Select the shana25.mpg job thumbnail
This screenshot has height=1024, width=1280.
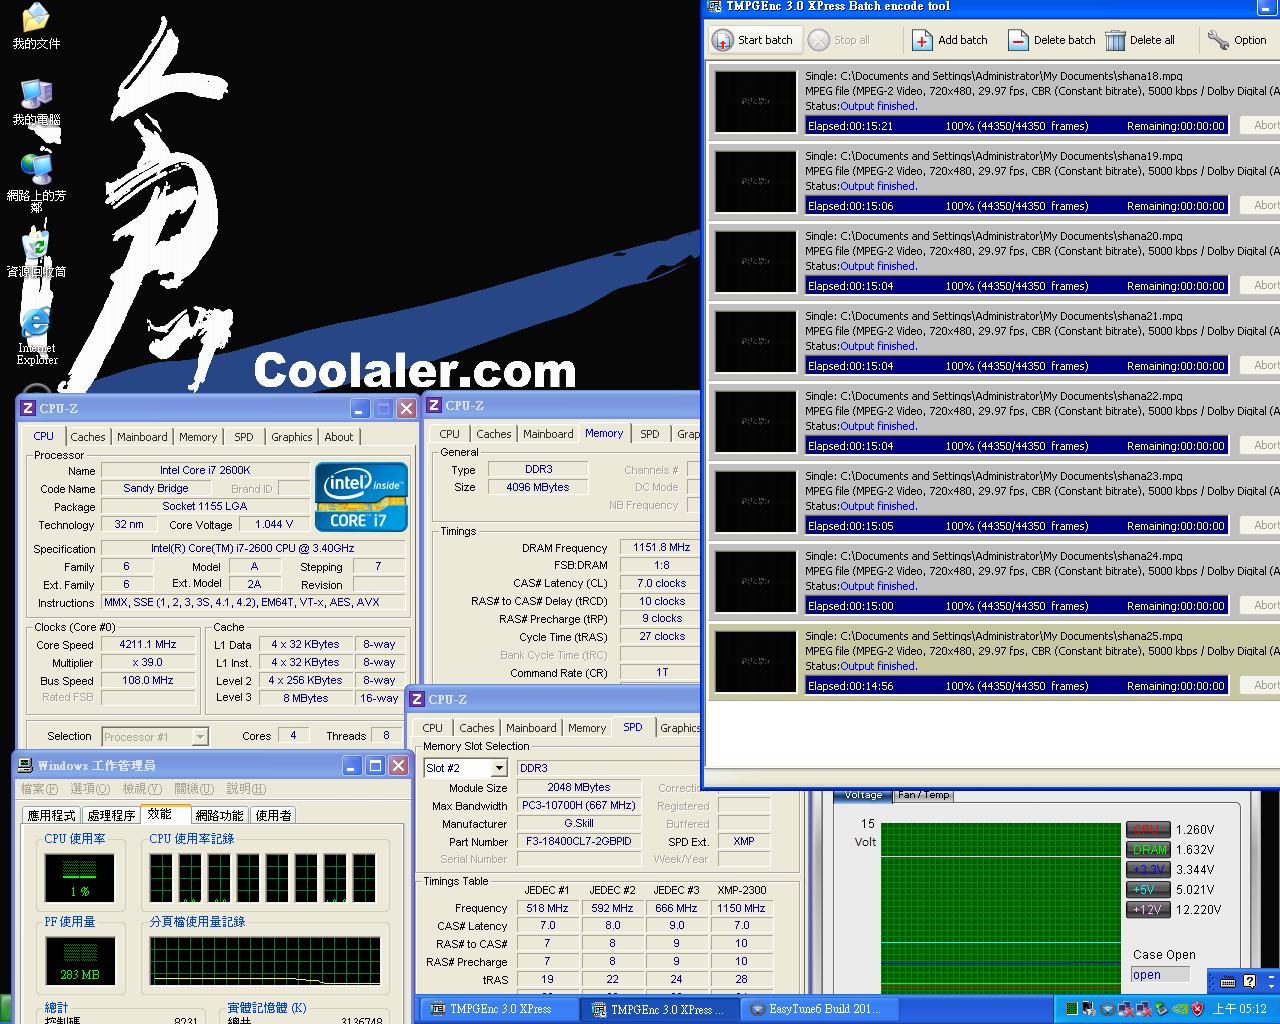[x=755, y=661]
